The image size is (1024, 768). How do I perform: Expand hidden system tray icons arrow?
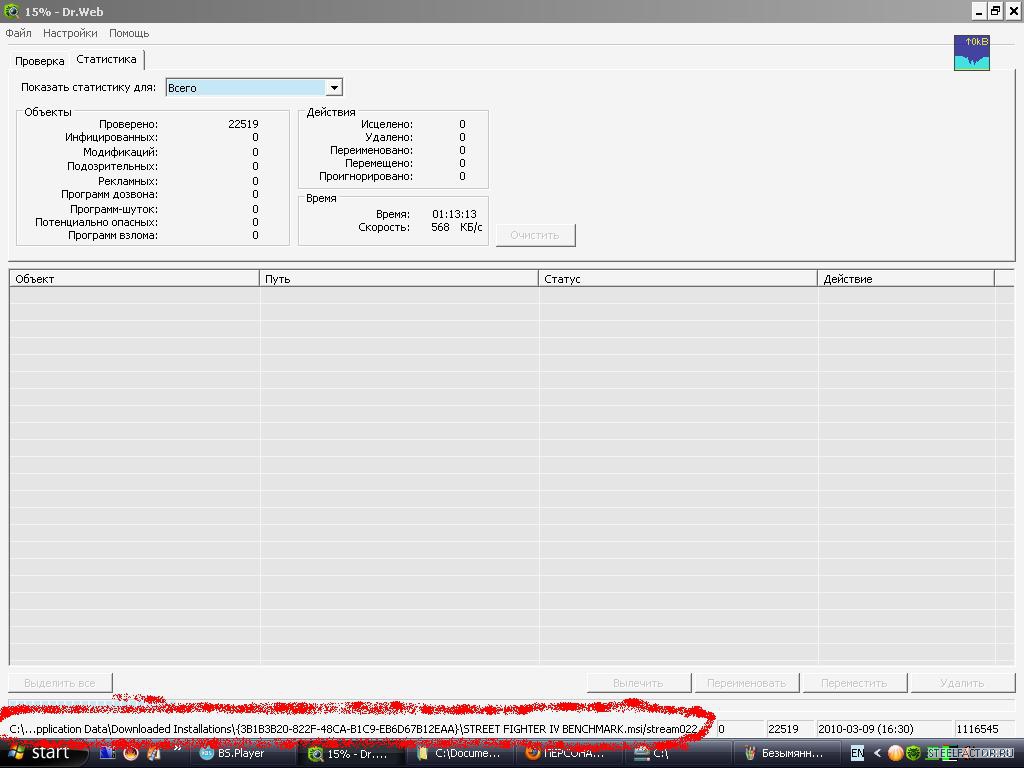point(878,753)
